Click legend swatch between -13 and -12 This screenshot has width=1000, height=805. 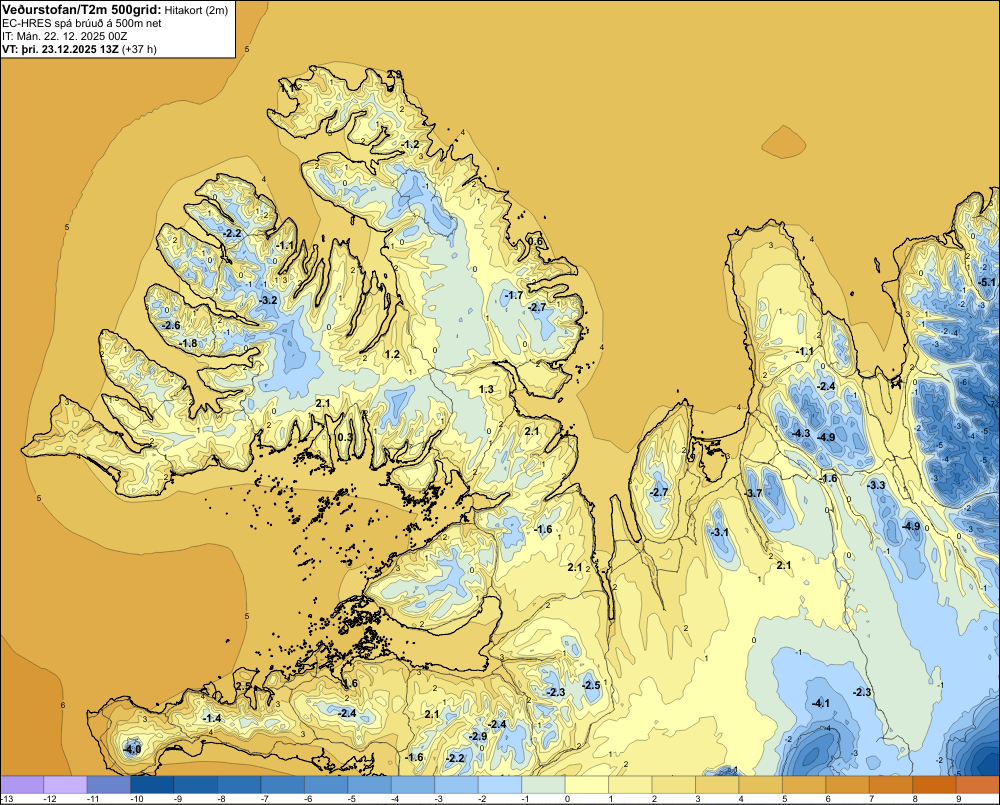point(22,784)
